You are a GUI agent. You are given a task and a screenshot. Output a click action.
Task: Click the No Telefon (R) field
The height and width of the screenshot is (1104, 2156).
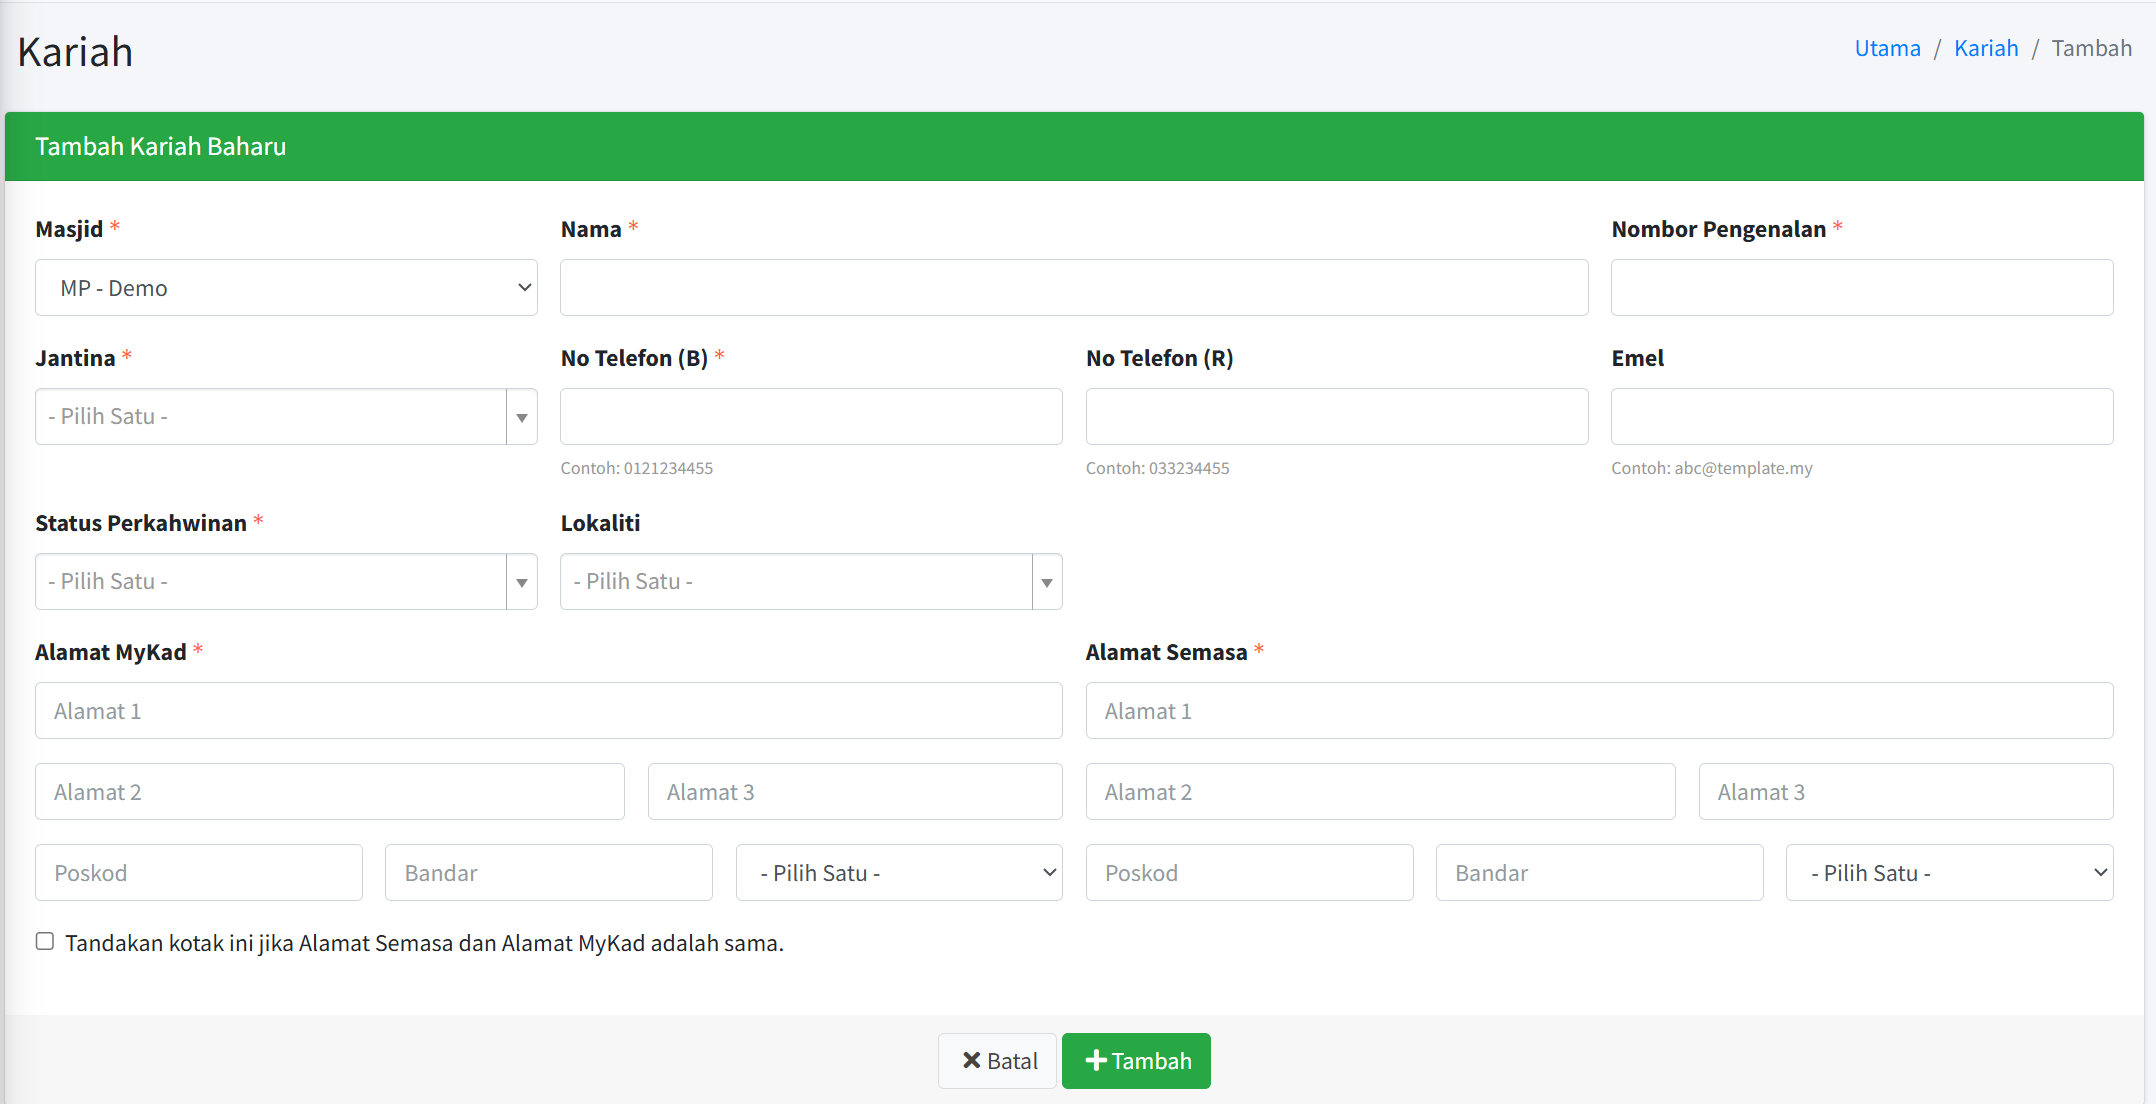[x=1337, y=417]
